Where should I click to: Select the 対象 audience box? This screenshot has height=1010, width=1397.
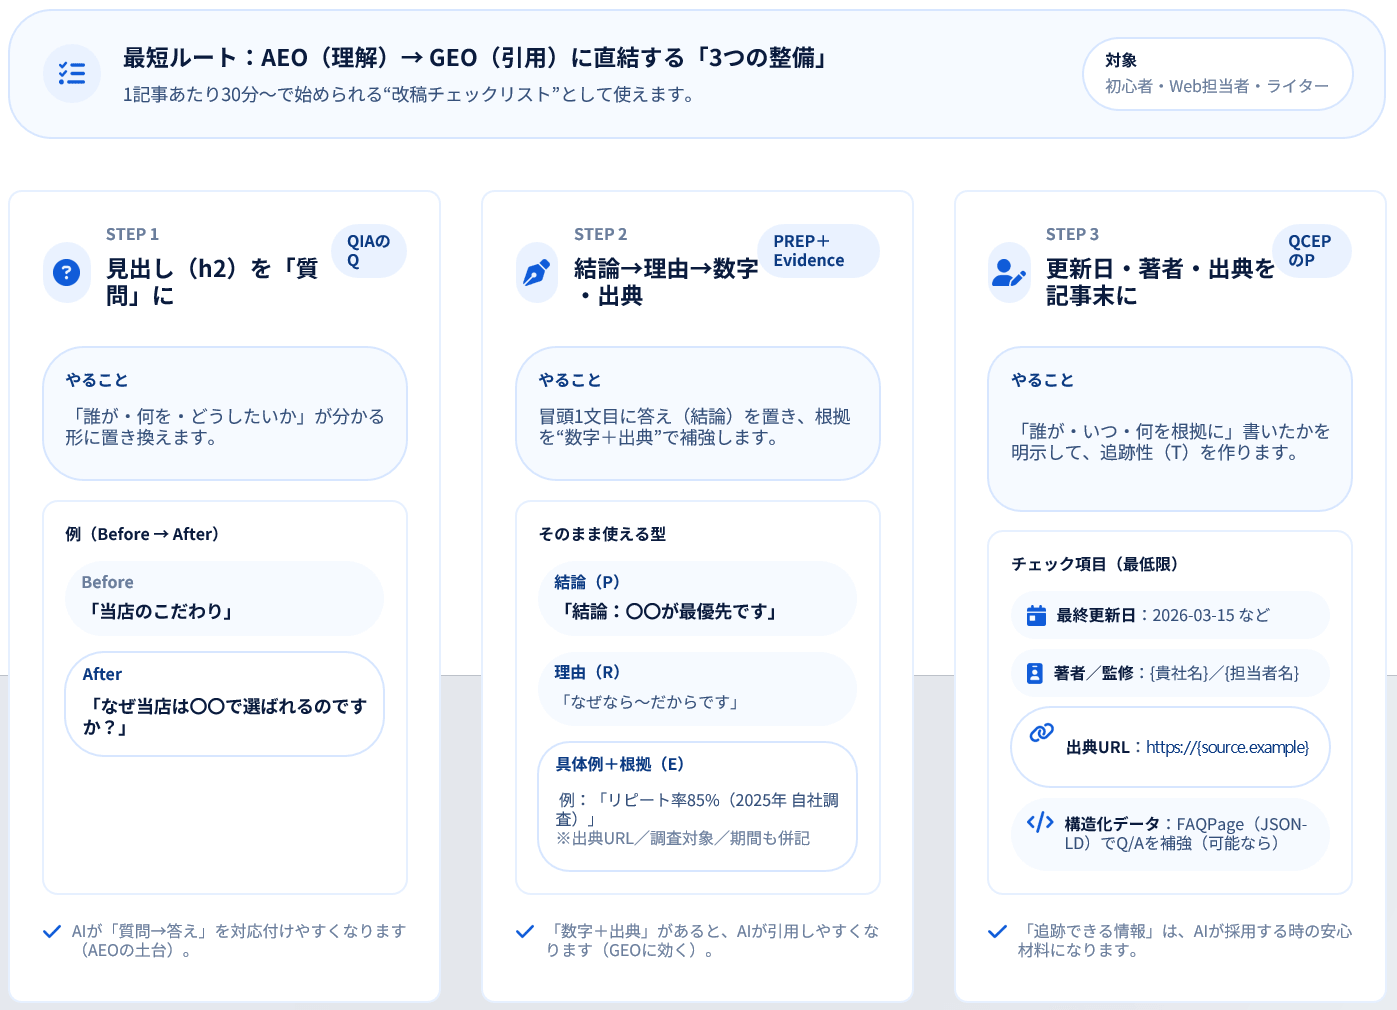click(x=1217, y=74)
